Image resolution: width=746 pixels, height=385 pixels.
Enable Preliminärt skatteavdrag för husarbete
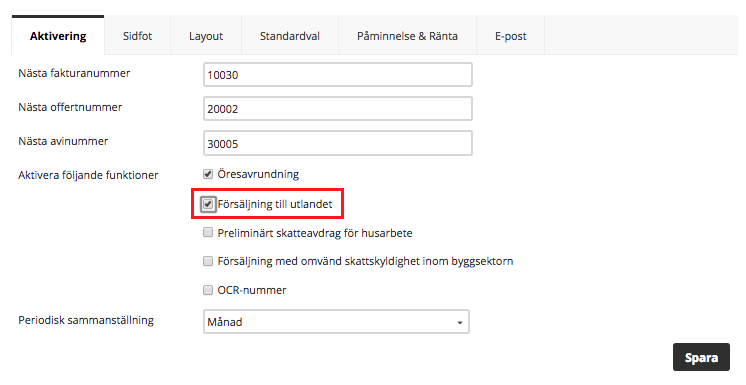pyautogui.click(x=208, y=232)
